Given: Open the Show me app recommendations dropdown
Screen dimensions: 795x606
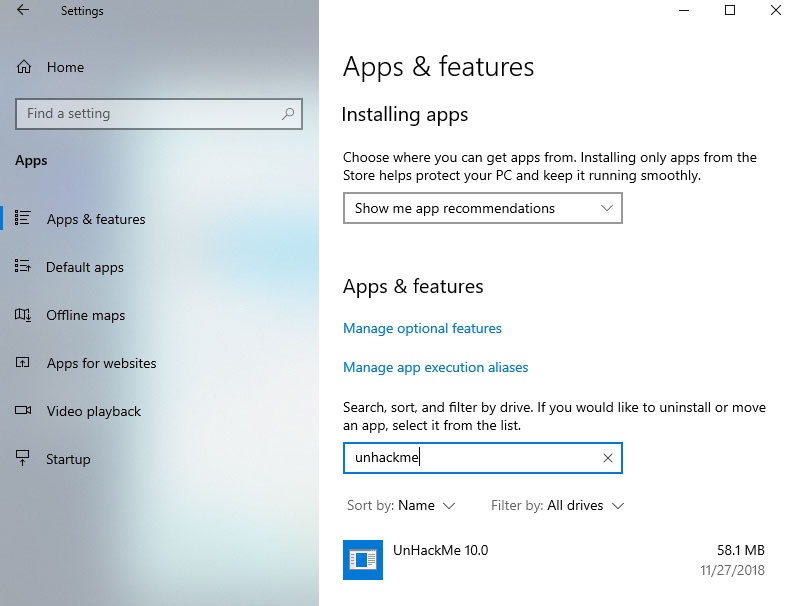Looking at the screenshot, I should [483, 208].
